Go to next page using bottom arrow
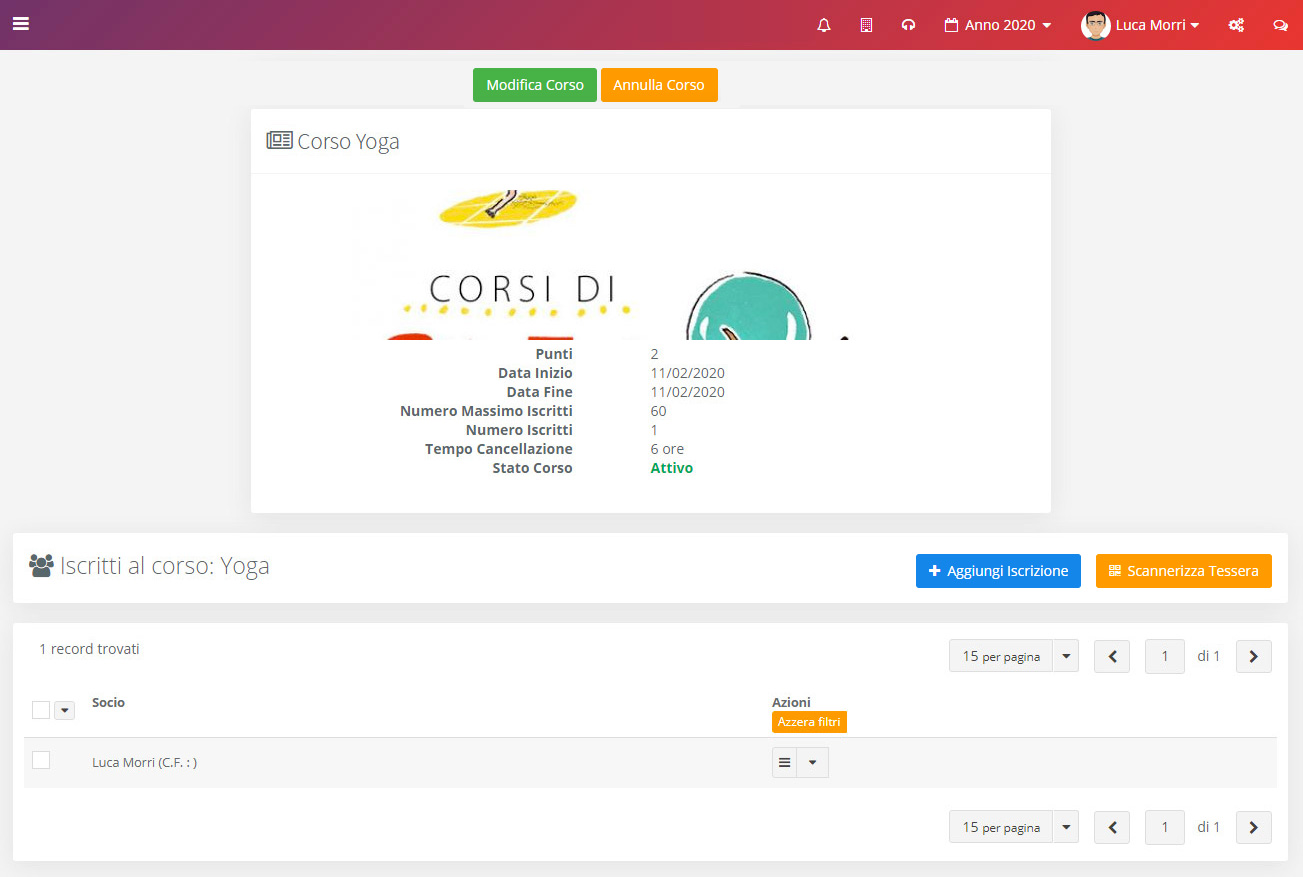The width and height of the screenshot is (1303, 877). tap(1254, 827)
